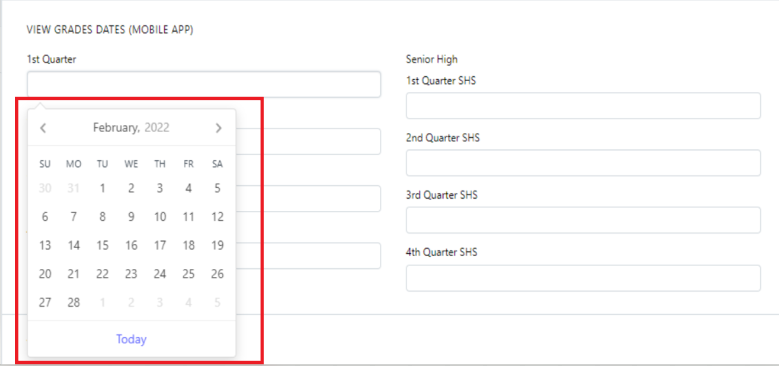Select February 1 in the calendar

pyautogui.click(x=102, y=188)
